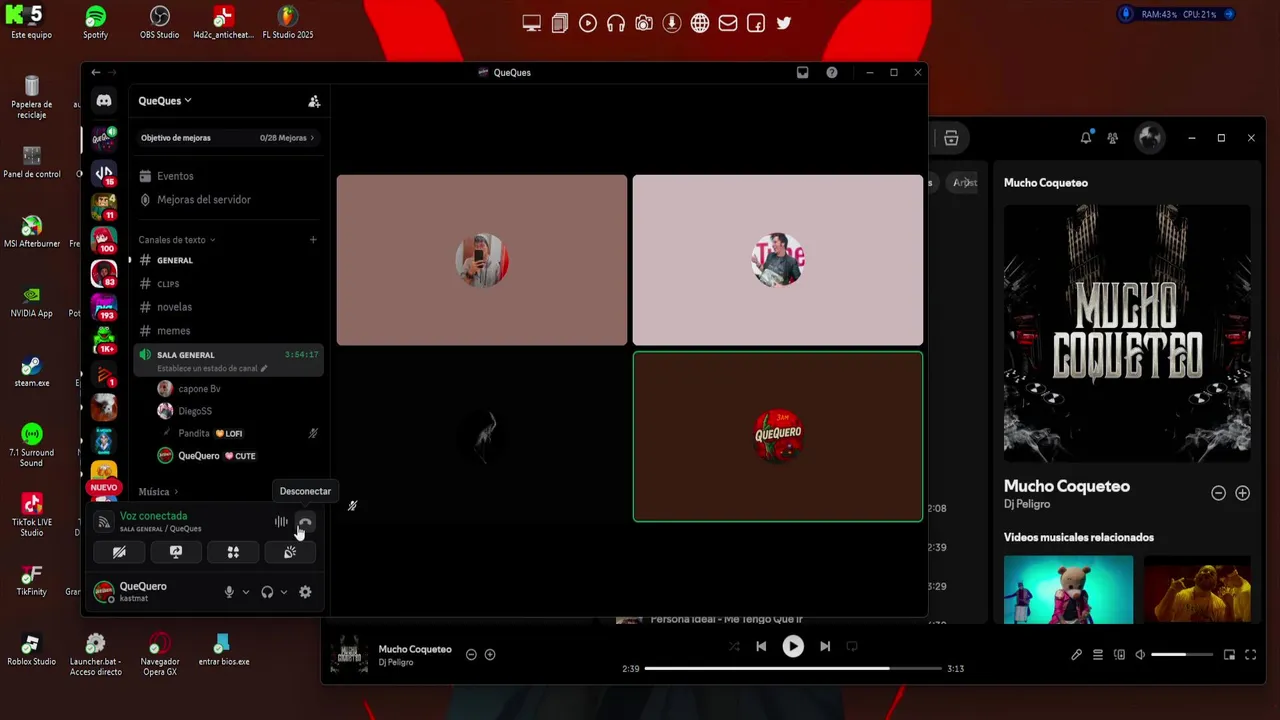Open the camera icon in the top launcher bar
This screenshot has width=1280, height=720.
click(644, 23)
